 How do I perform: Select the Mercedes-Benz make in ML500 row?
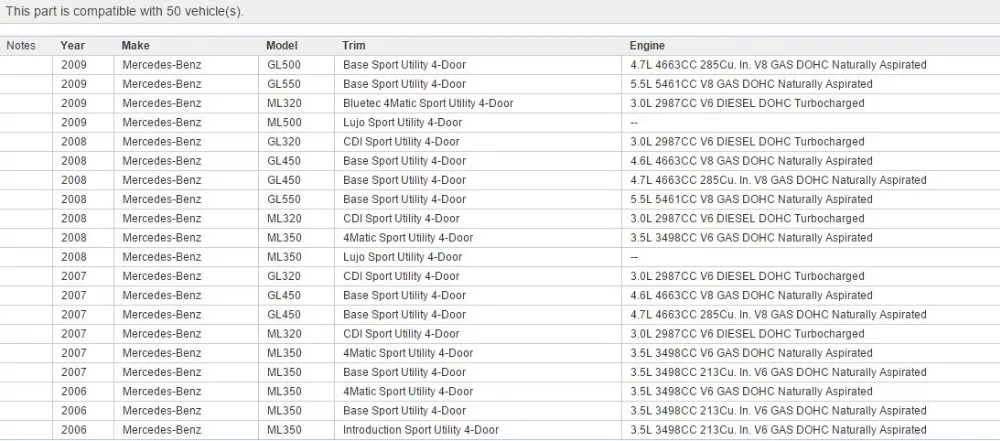[x=161, y=123]
